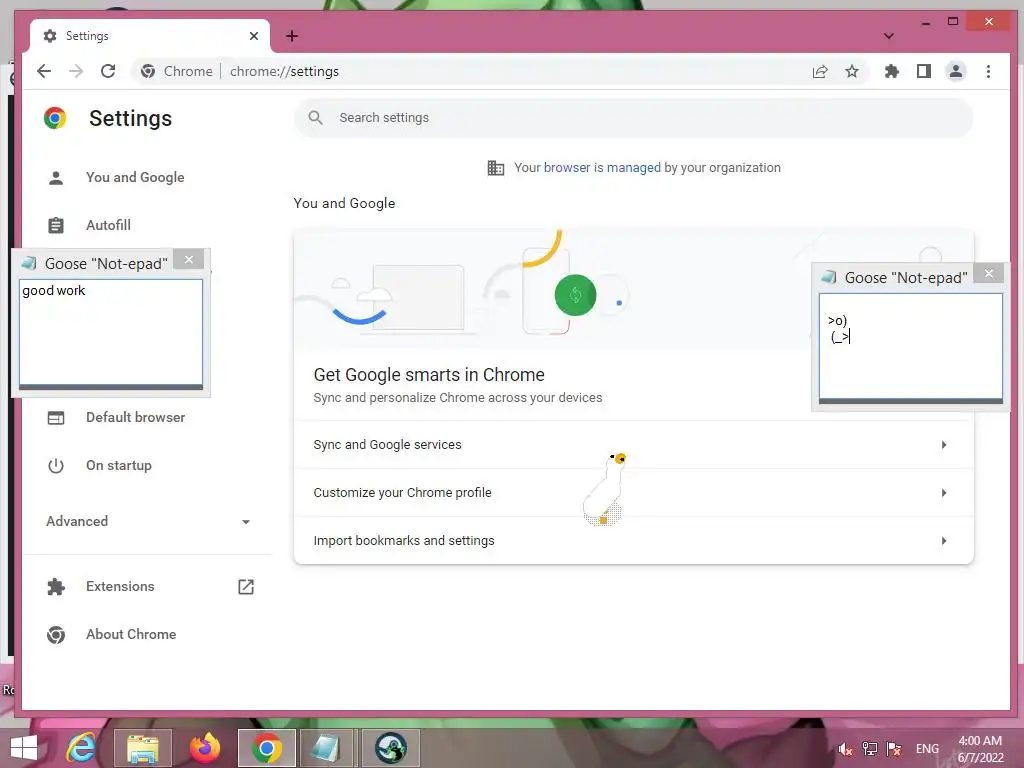Click the network tray icon
Screen dimensions: 1024x768
869,749
